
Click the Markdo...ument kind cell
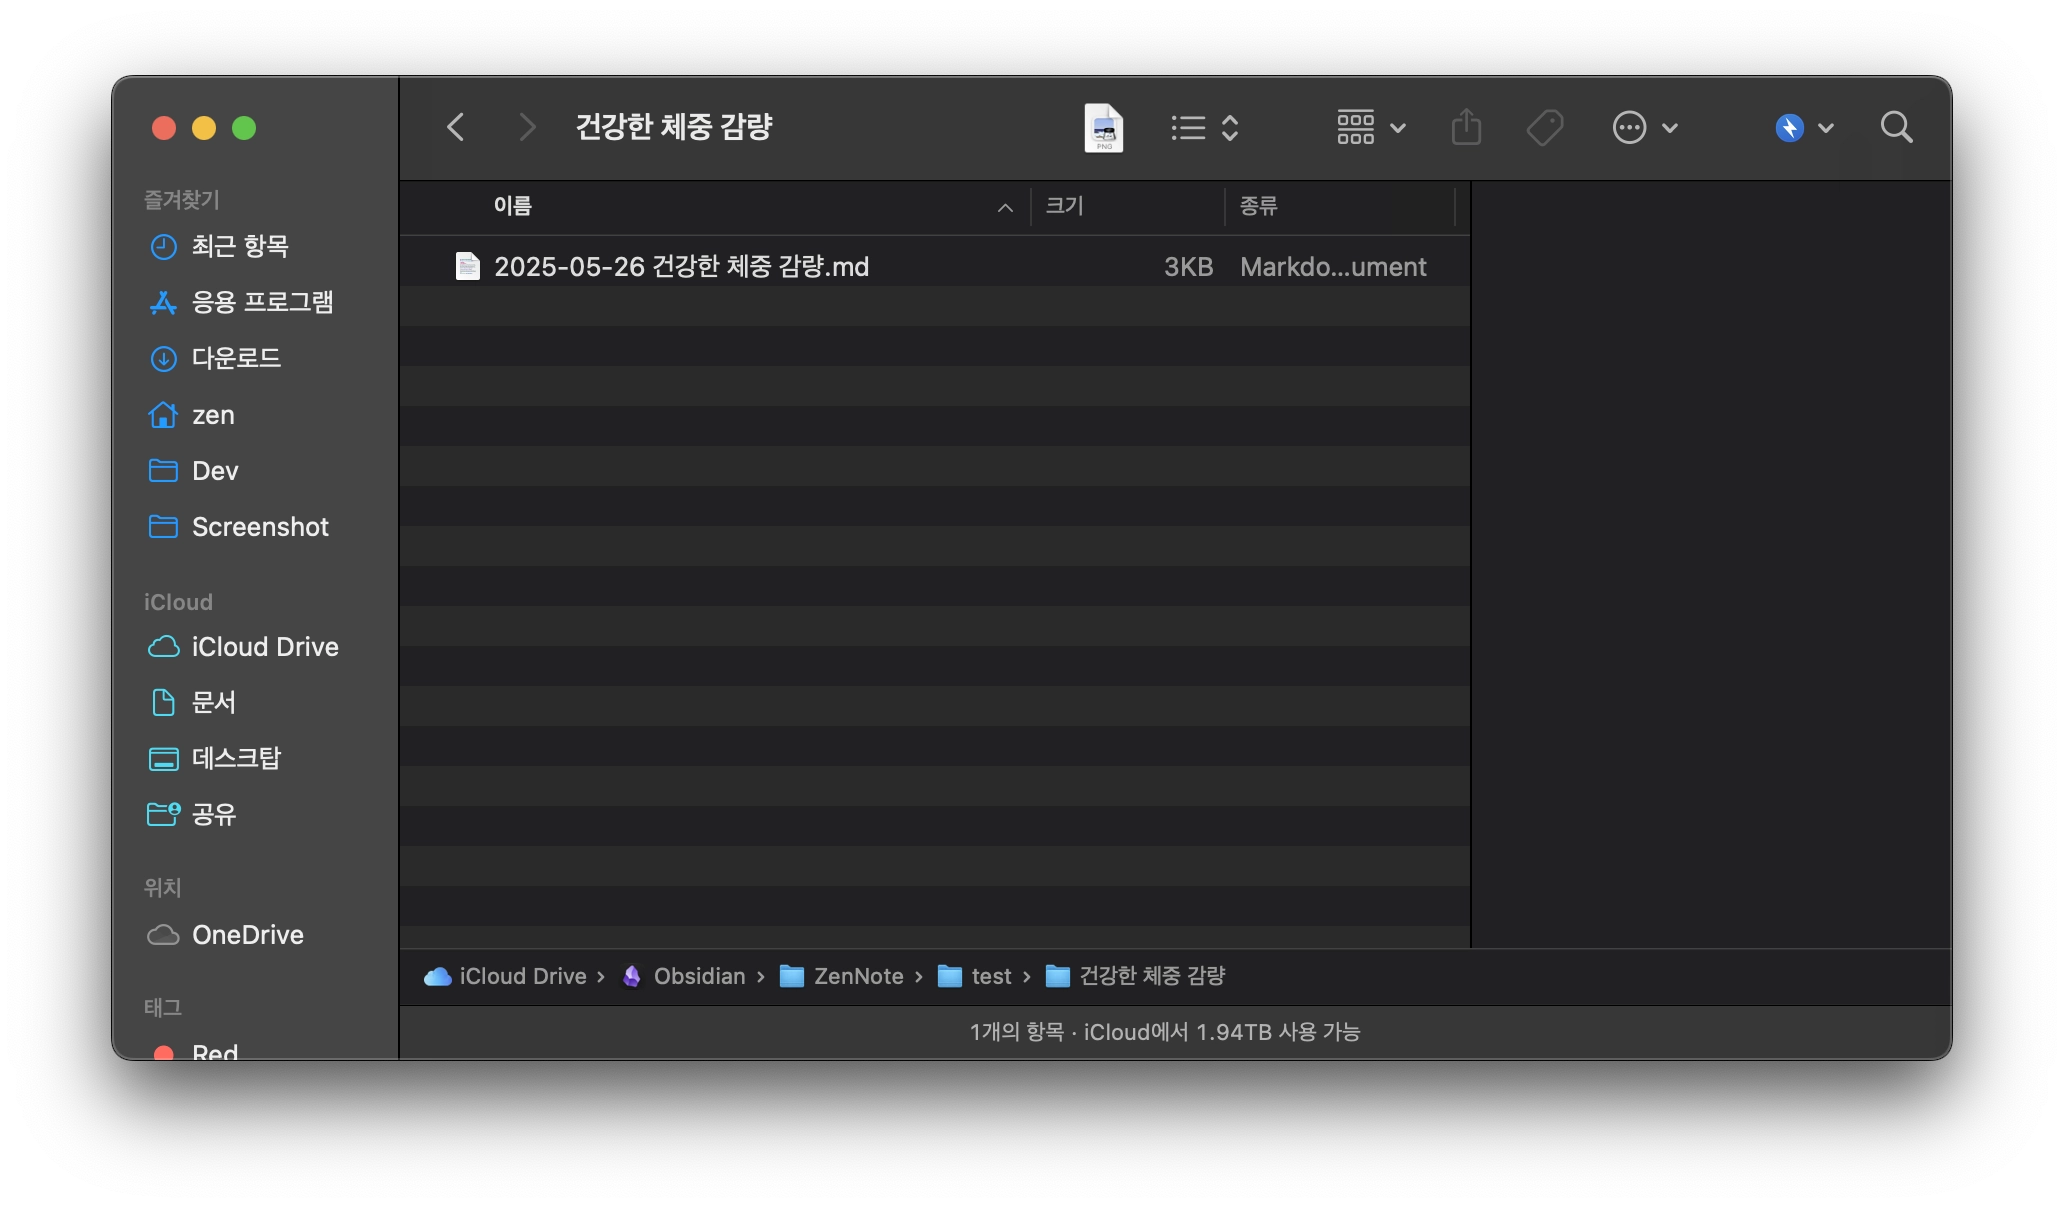point(1333,267)
